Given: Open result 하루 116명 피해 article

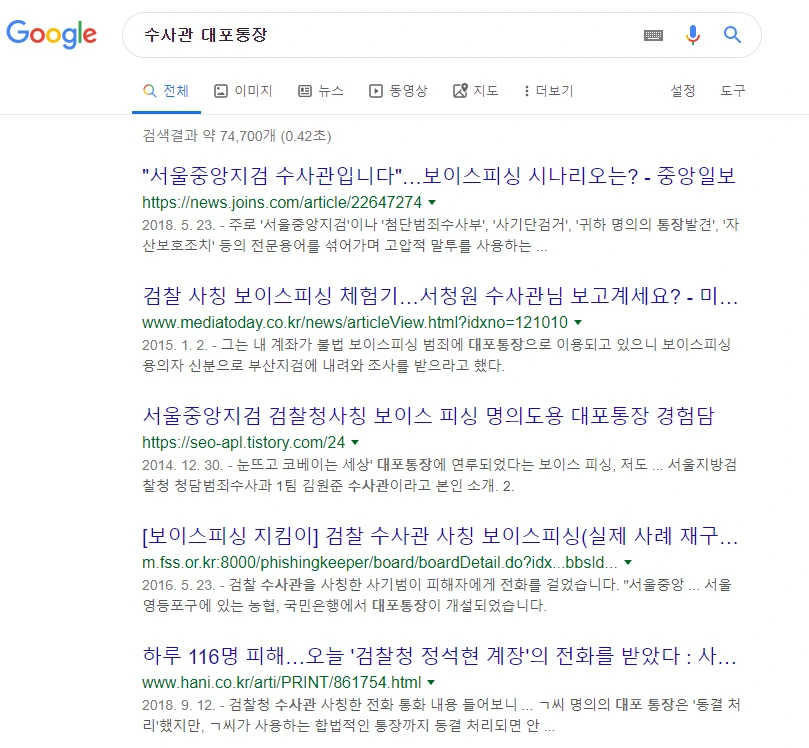Looking at the screenshot, I should pyautogui.click(x=440, y=656).
